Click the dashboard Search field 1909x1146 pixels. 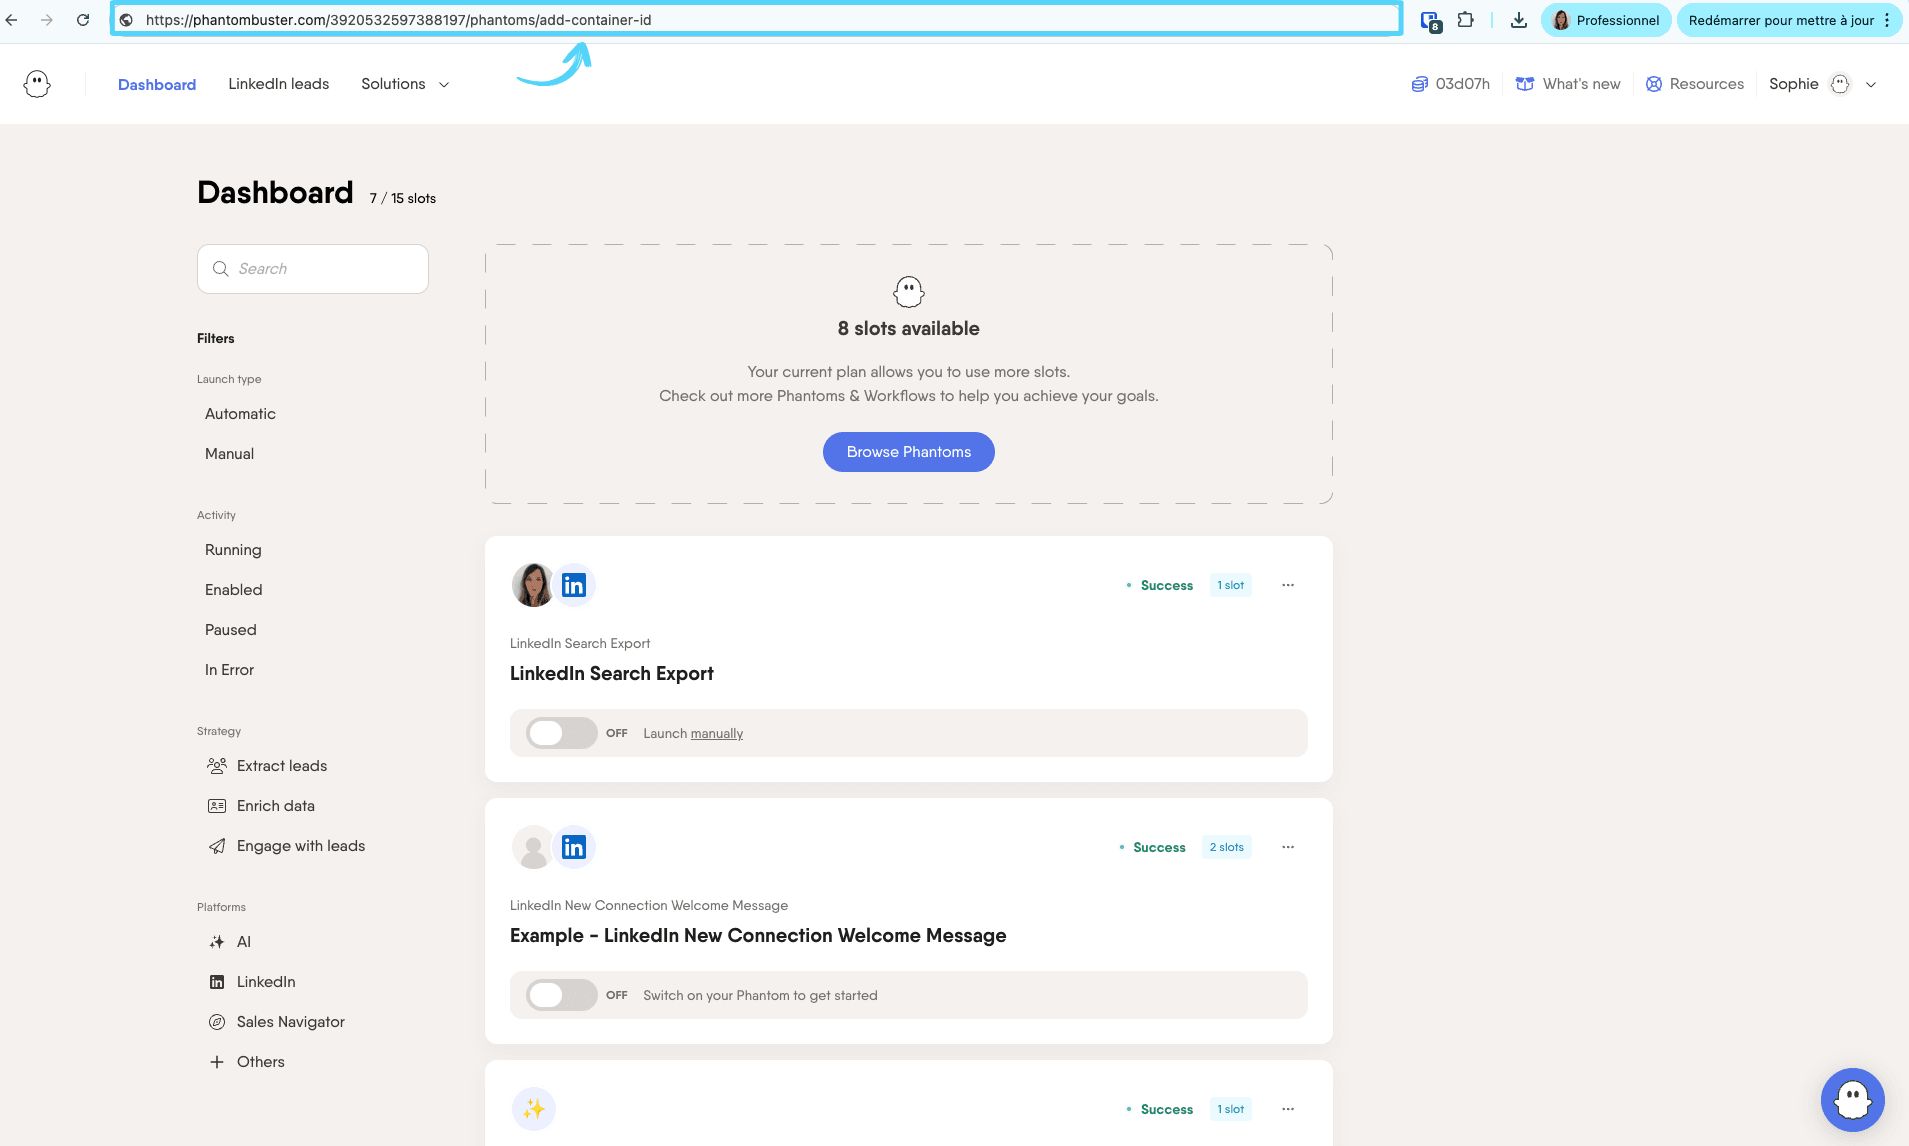(x=313, y=269)
